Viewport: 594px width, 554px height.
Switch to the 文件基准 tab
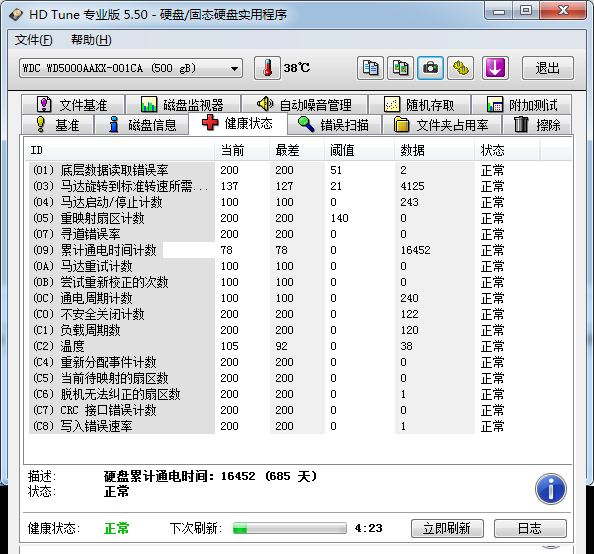73,105
